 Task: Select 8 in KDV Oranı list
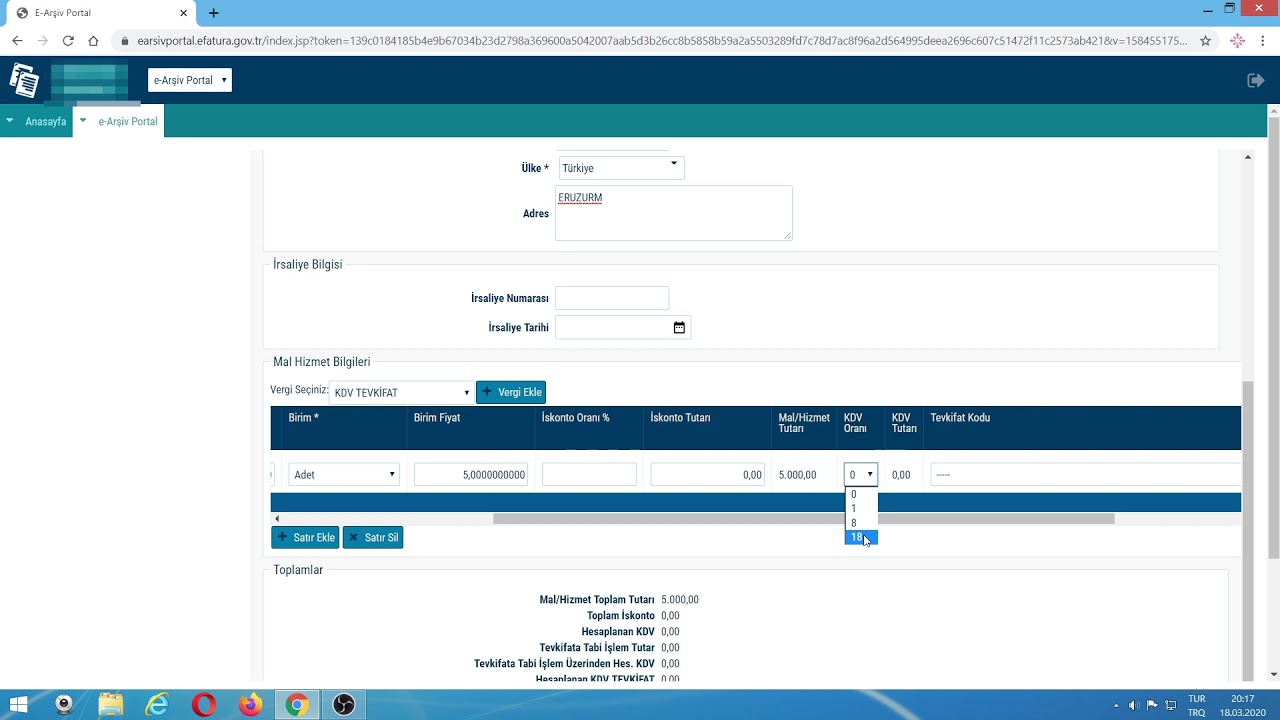pos(860,523)
